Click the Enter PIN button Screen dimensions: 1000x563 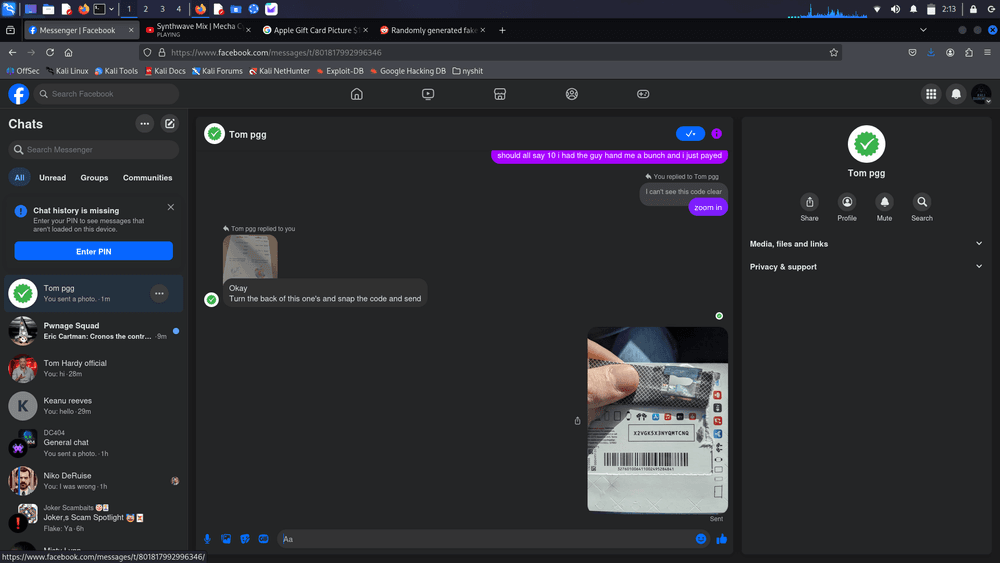[x=94, y=251]
